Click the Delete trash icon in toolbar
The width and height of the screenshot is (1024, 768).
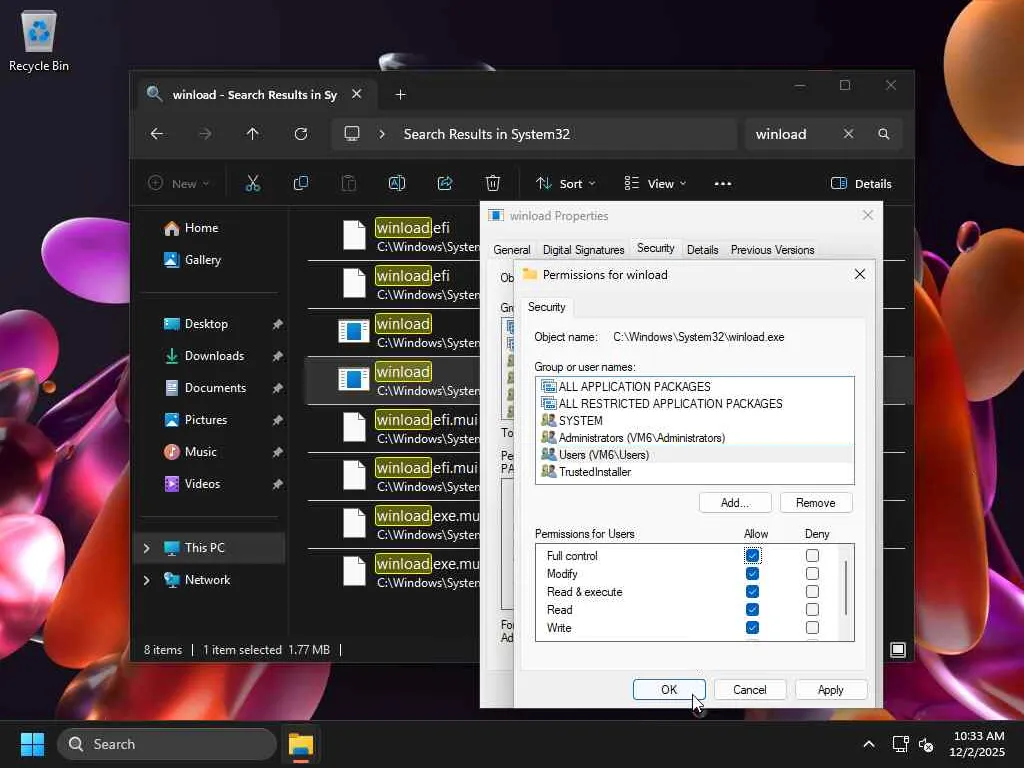493,183
